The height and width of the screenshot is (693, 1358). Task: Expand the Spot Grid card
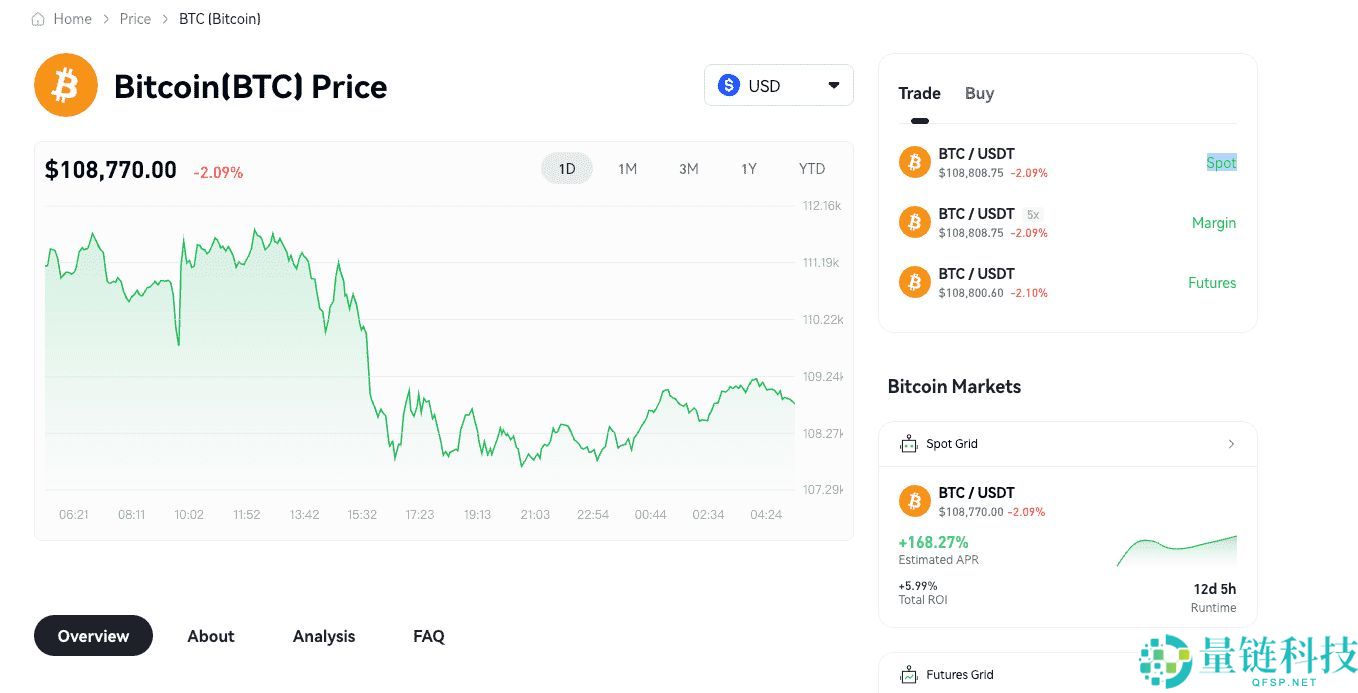pos(1231,443)
